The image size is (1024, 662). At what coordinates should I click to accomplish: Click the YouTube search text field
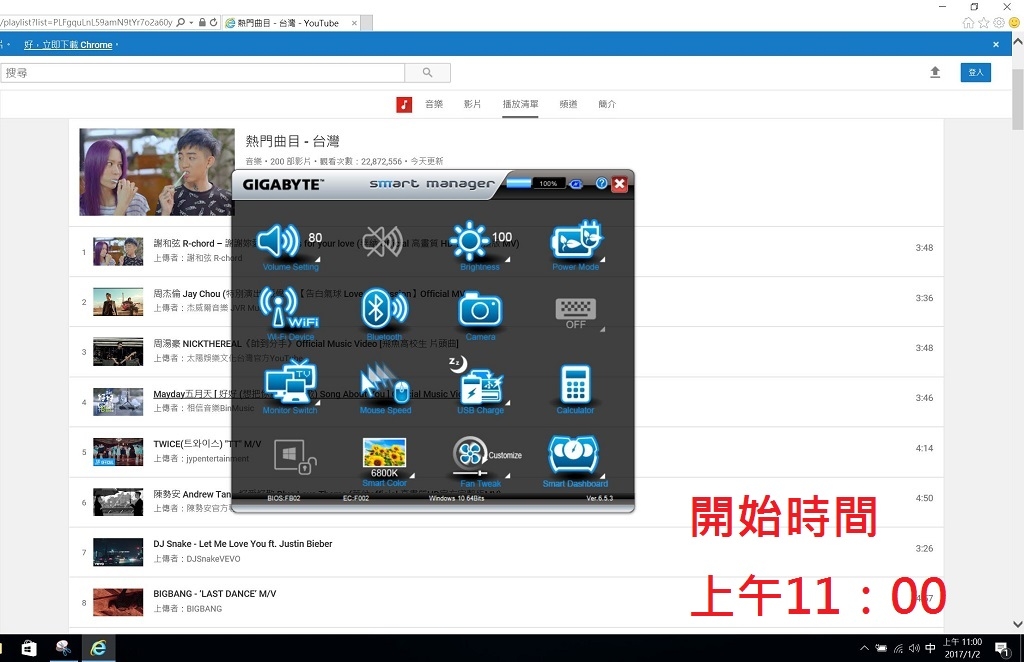[202, 72]
